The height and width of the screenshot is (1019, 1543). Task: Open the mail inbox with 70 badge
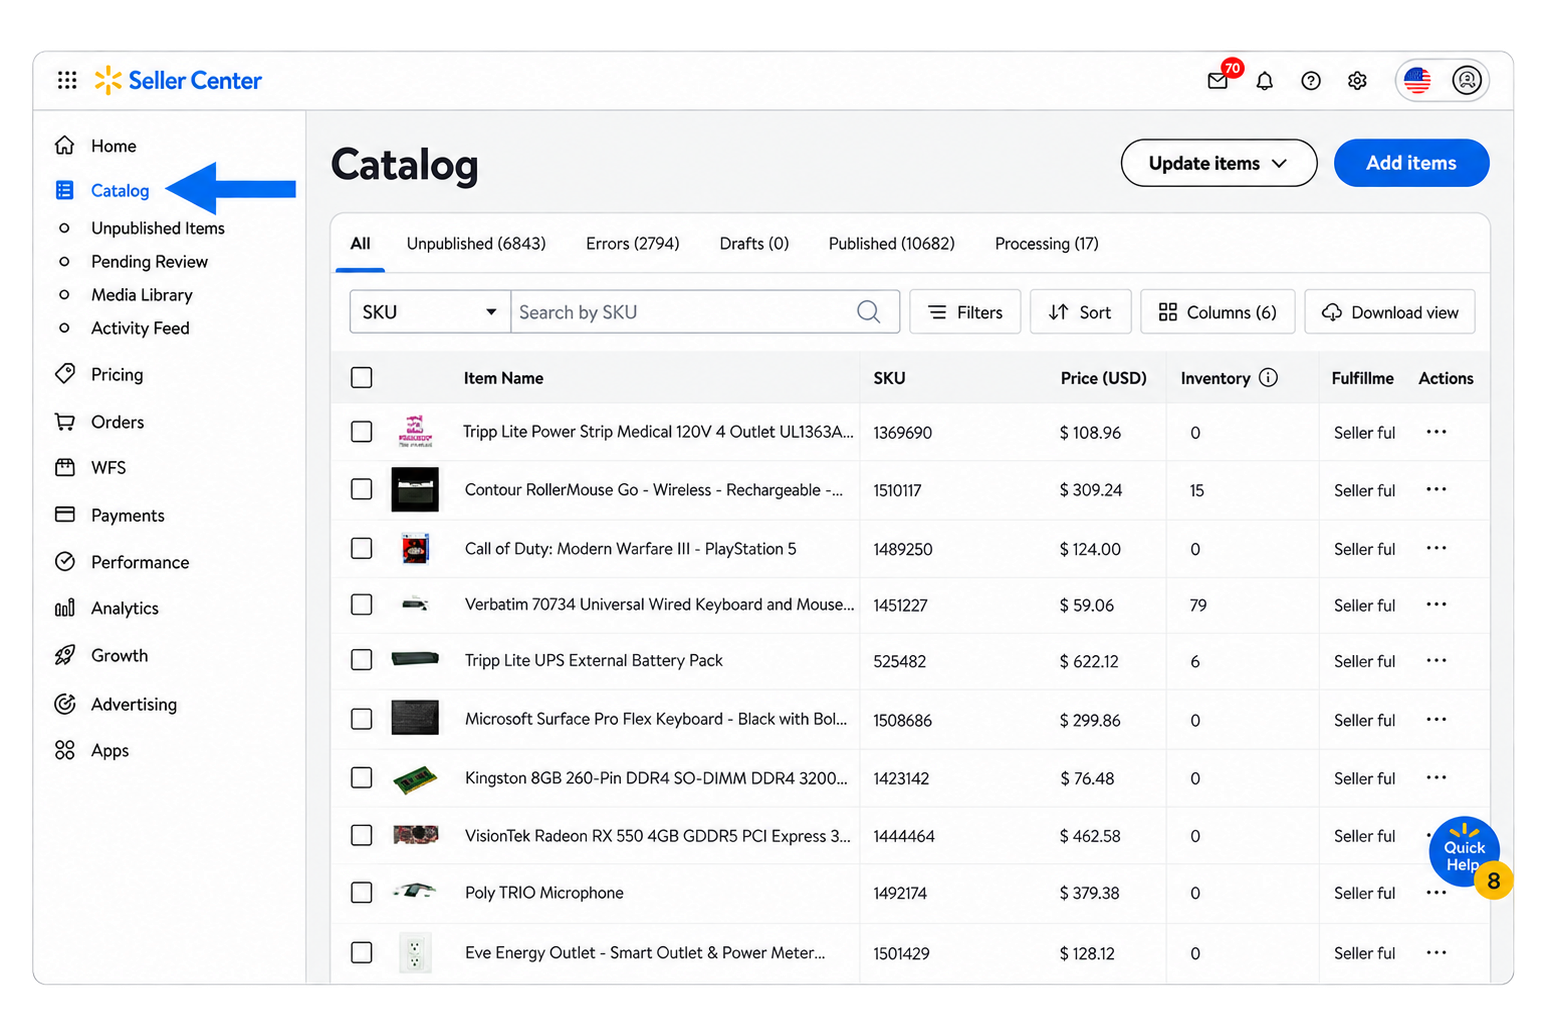(x=1219, y=80)
